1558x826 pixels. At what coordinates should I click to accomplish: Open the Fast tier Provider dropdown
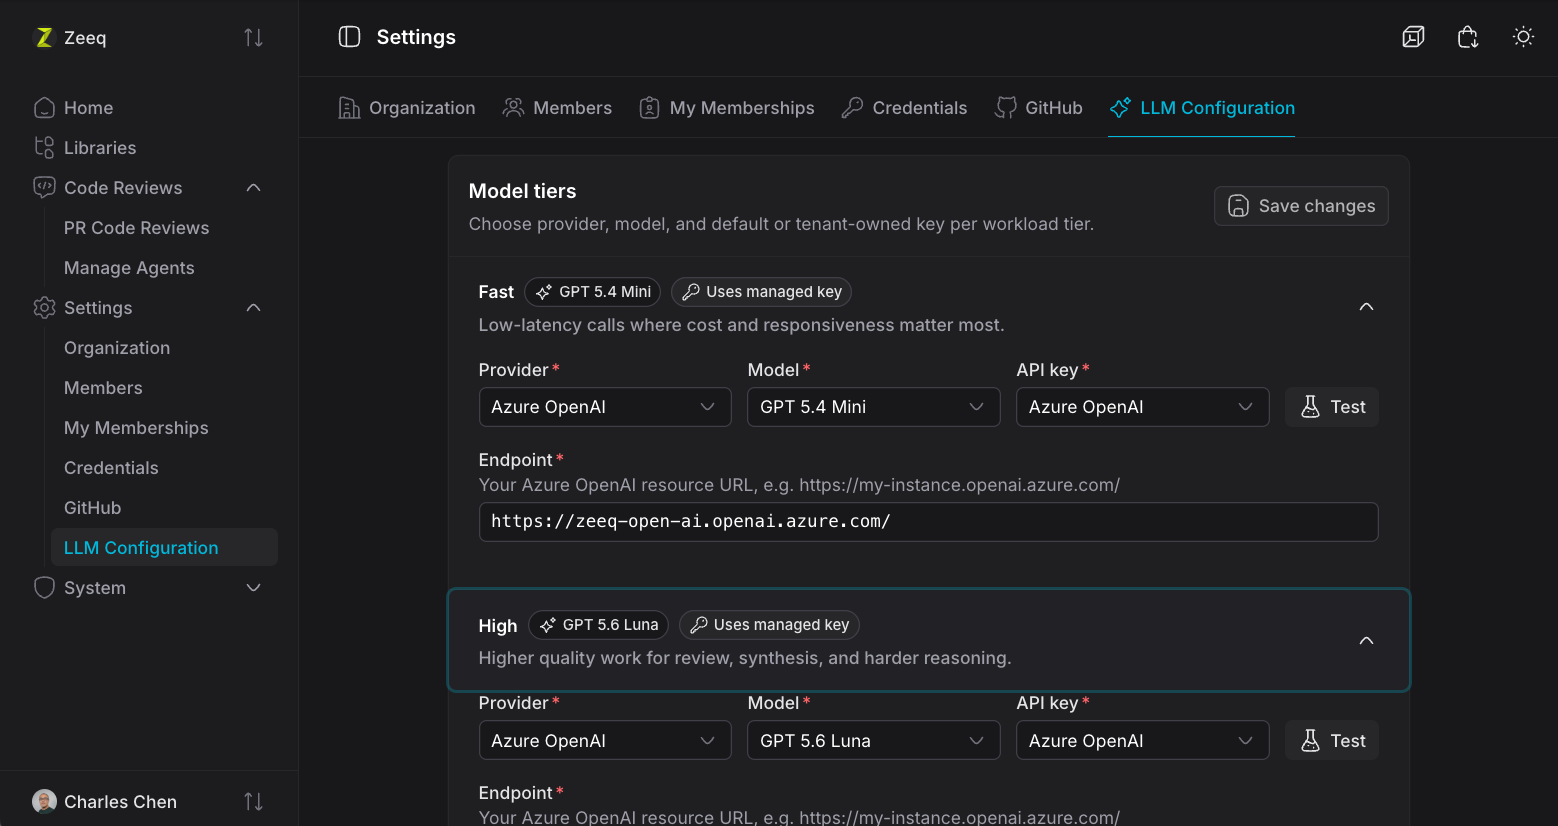(x=605, y=407)
